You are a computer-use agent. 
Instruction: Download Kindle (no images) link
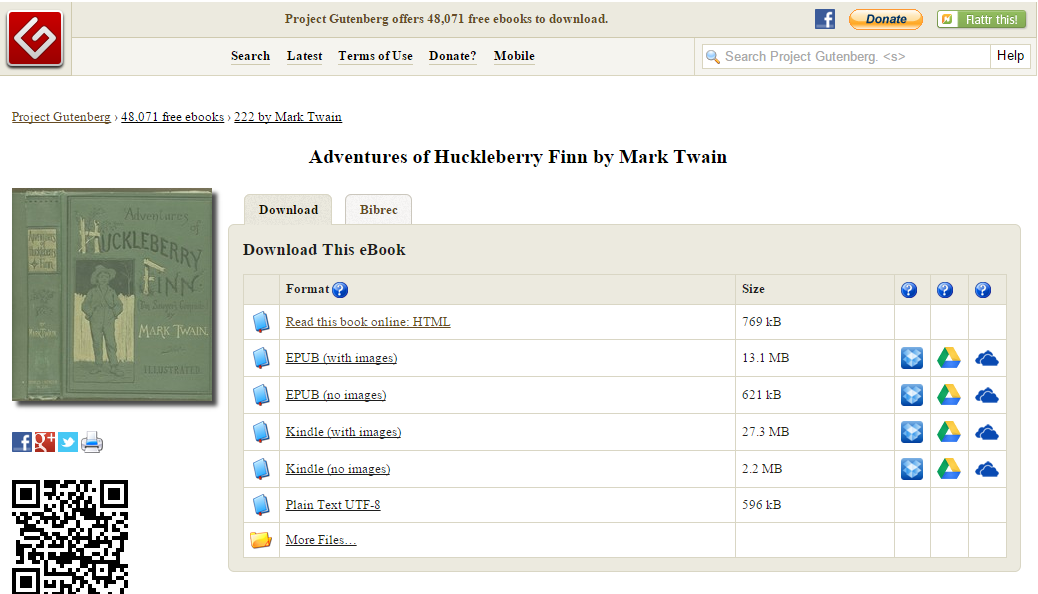point(338,470)
